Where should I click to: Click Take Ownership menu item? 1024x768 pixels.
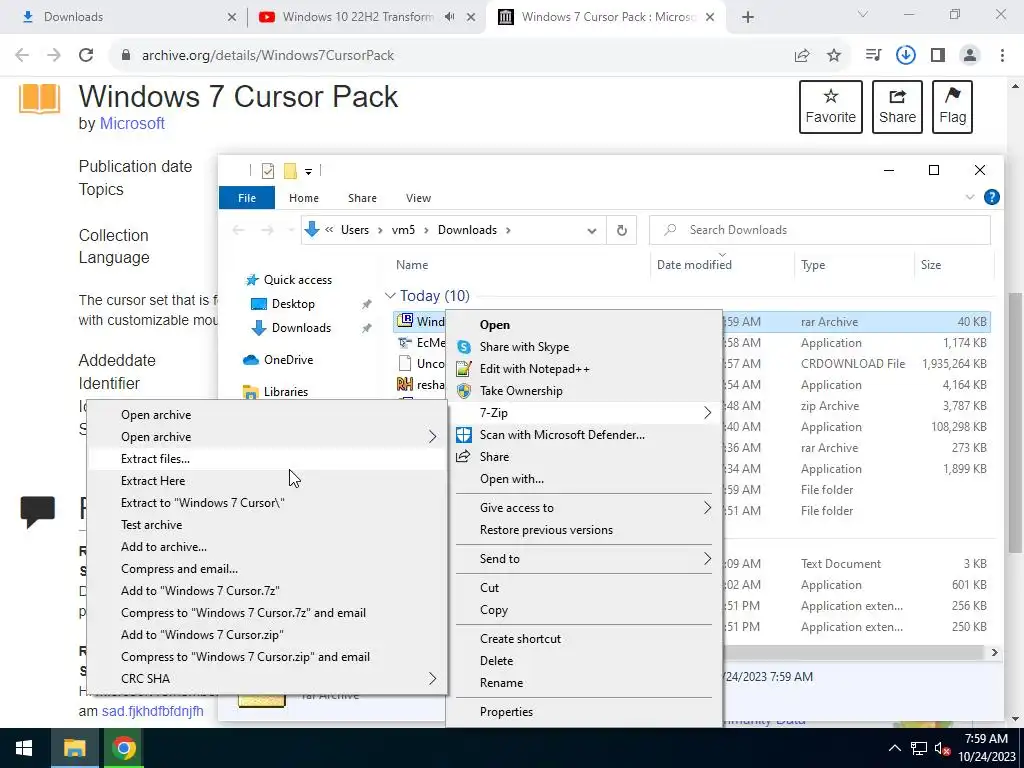[x=584, y=391]
